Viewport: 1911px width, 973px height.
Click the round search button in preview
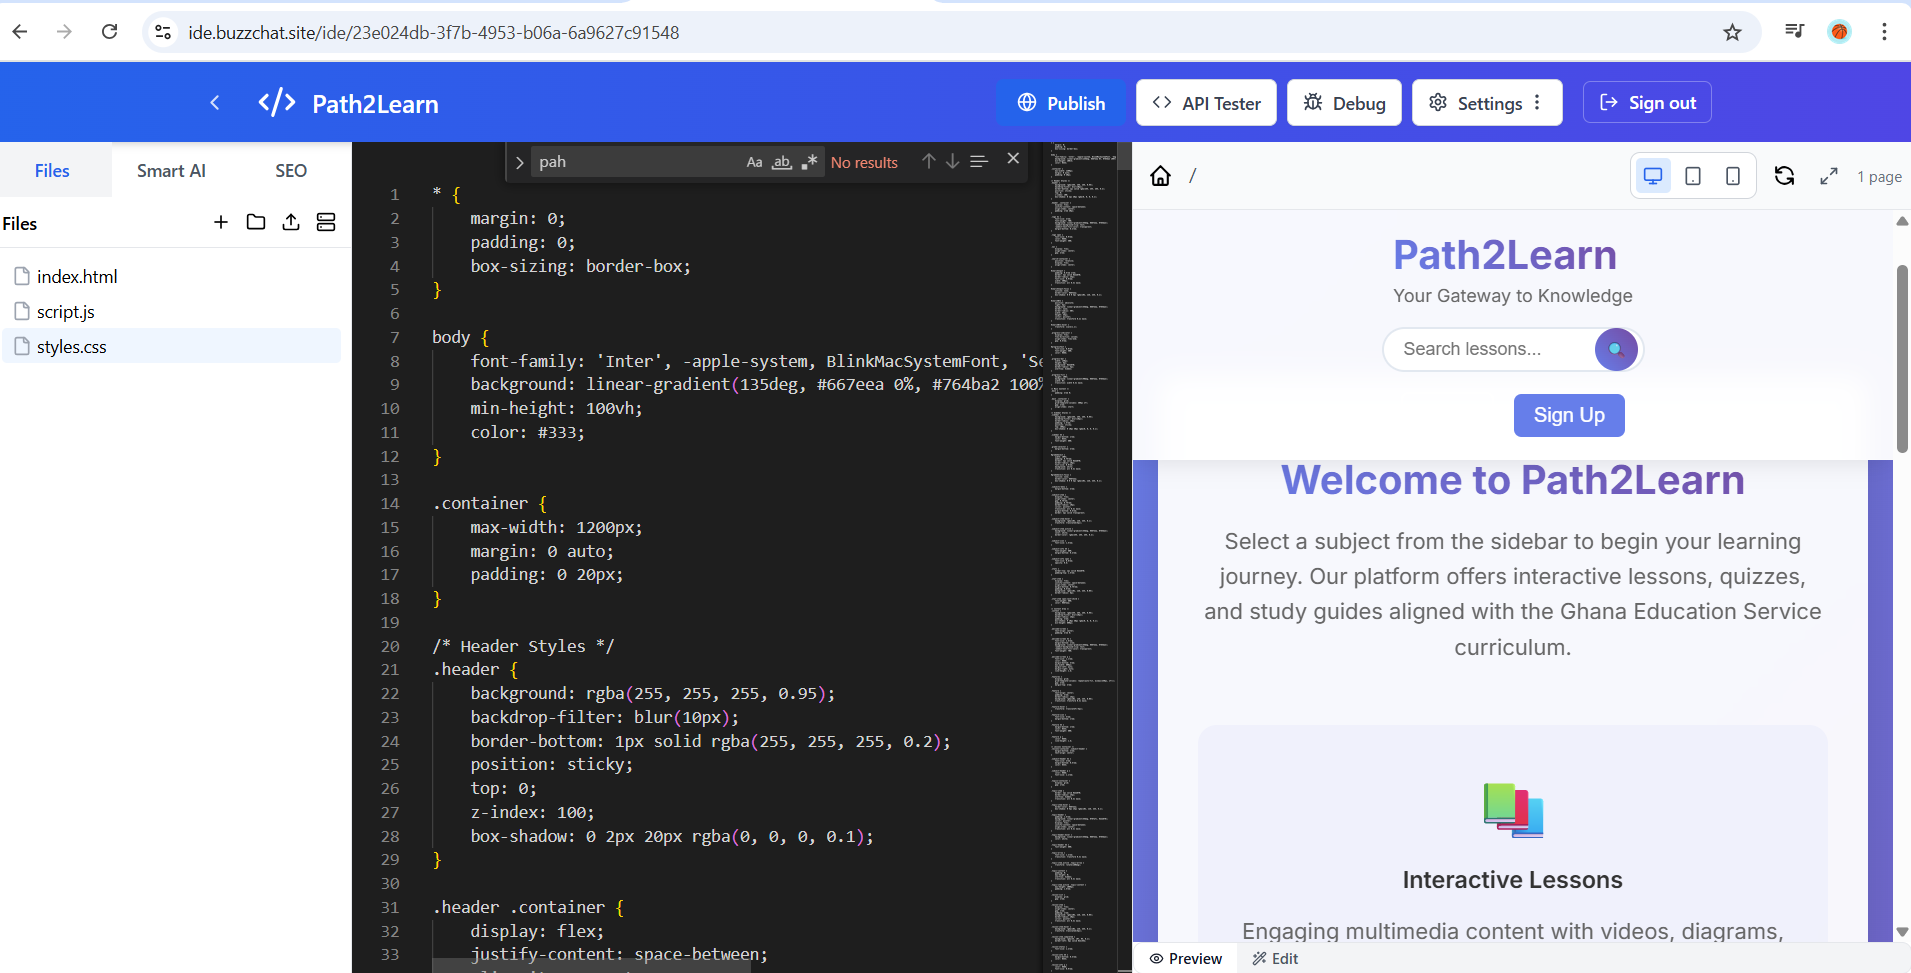1616,349
